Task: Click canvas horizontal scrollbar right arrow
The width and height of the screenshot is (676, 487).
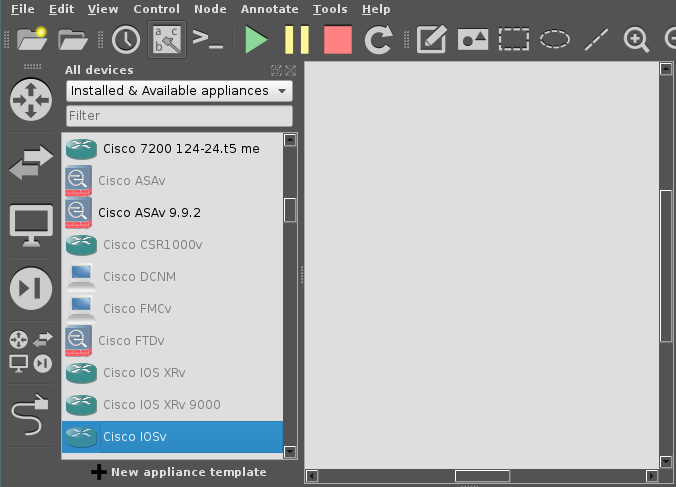Action: click(652, 476)
